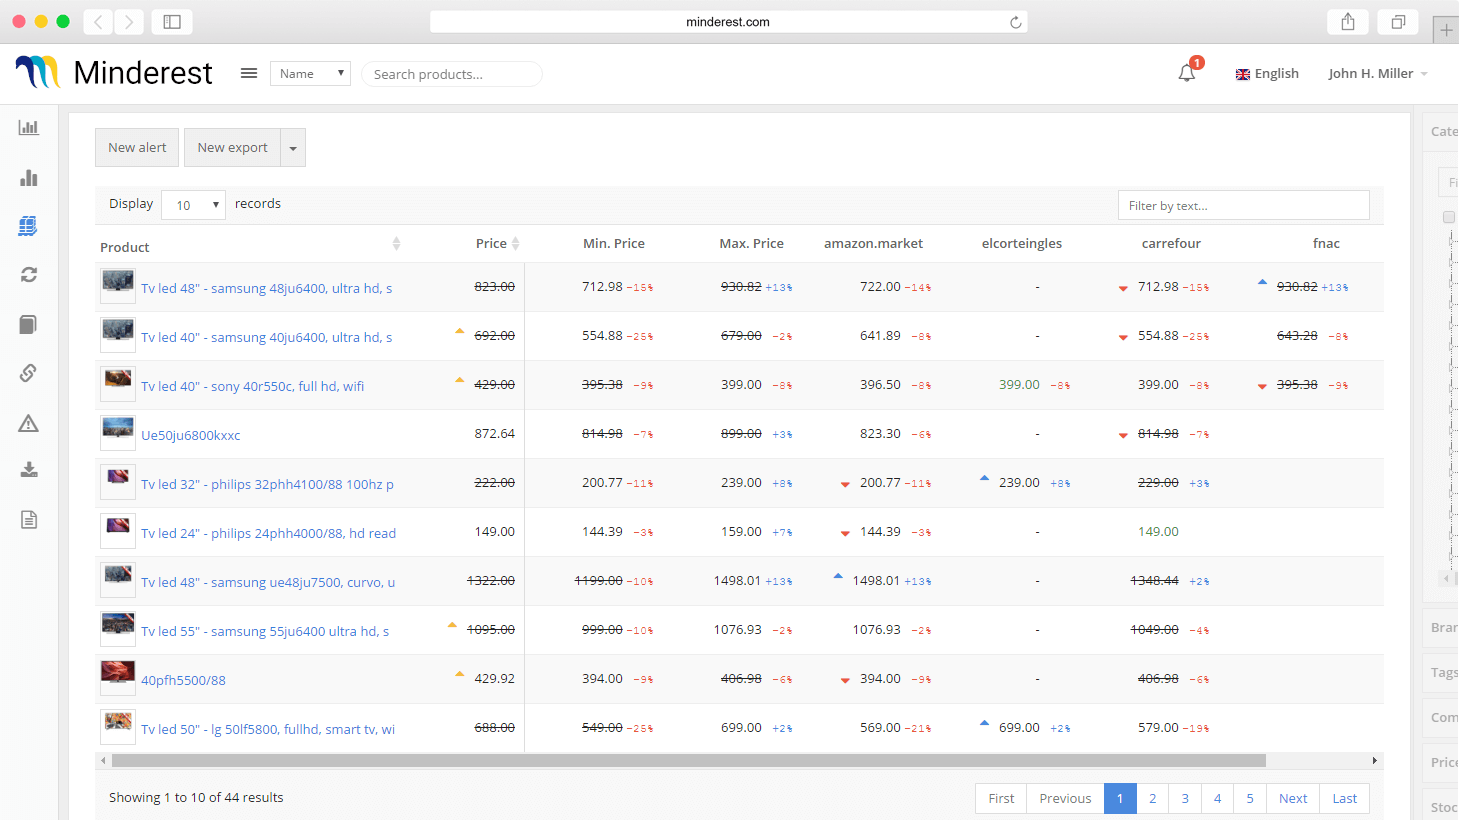The height and width of the screenshot is (820, 1459).
Task: Tick the checkbox in the right filter panel
Action: coord(1448,217)
